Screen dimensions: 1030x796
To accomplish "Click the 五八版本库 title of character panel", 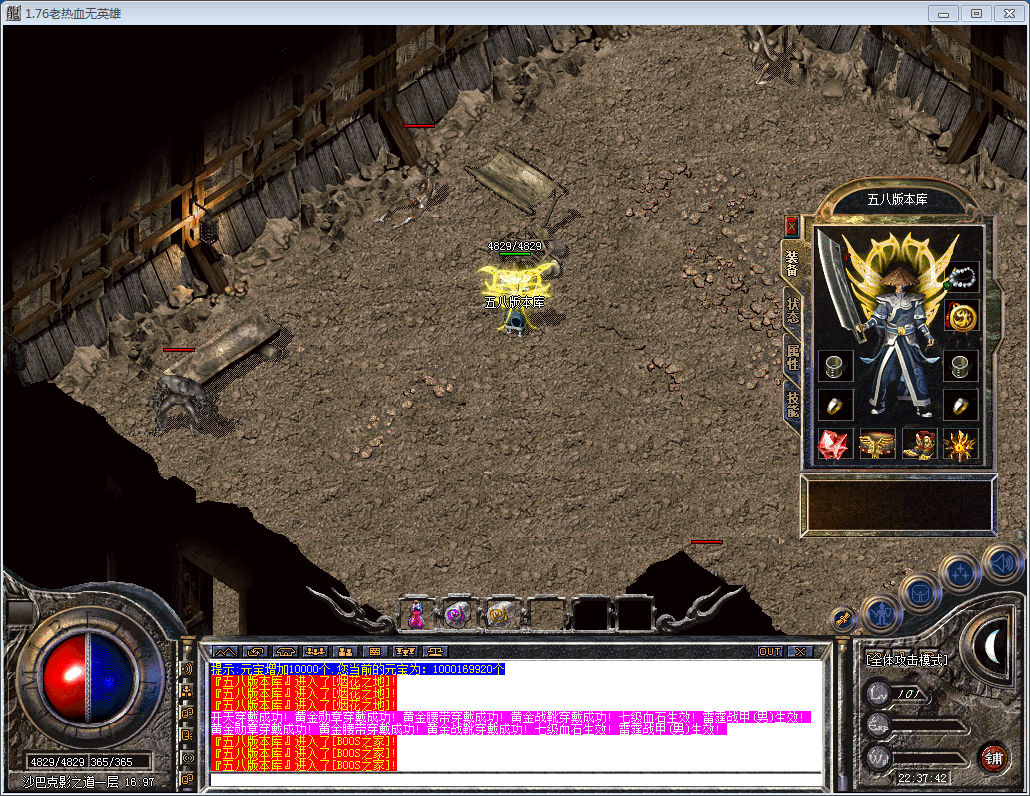I will (897, 199).
